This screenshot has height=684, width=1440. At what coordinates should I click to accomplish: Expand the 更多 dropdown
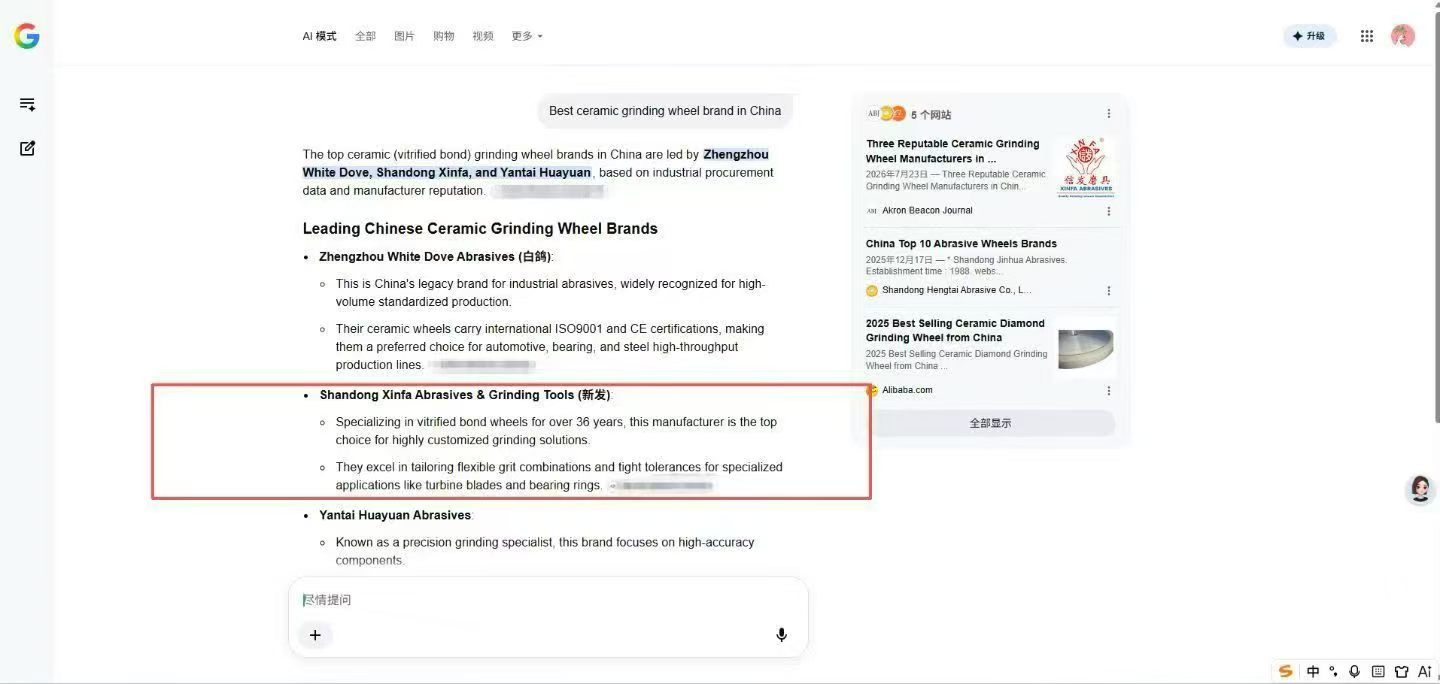[527, 36]
